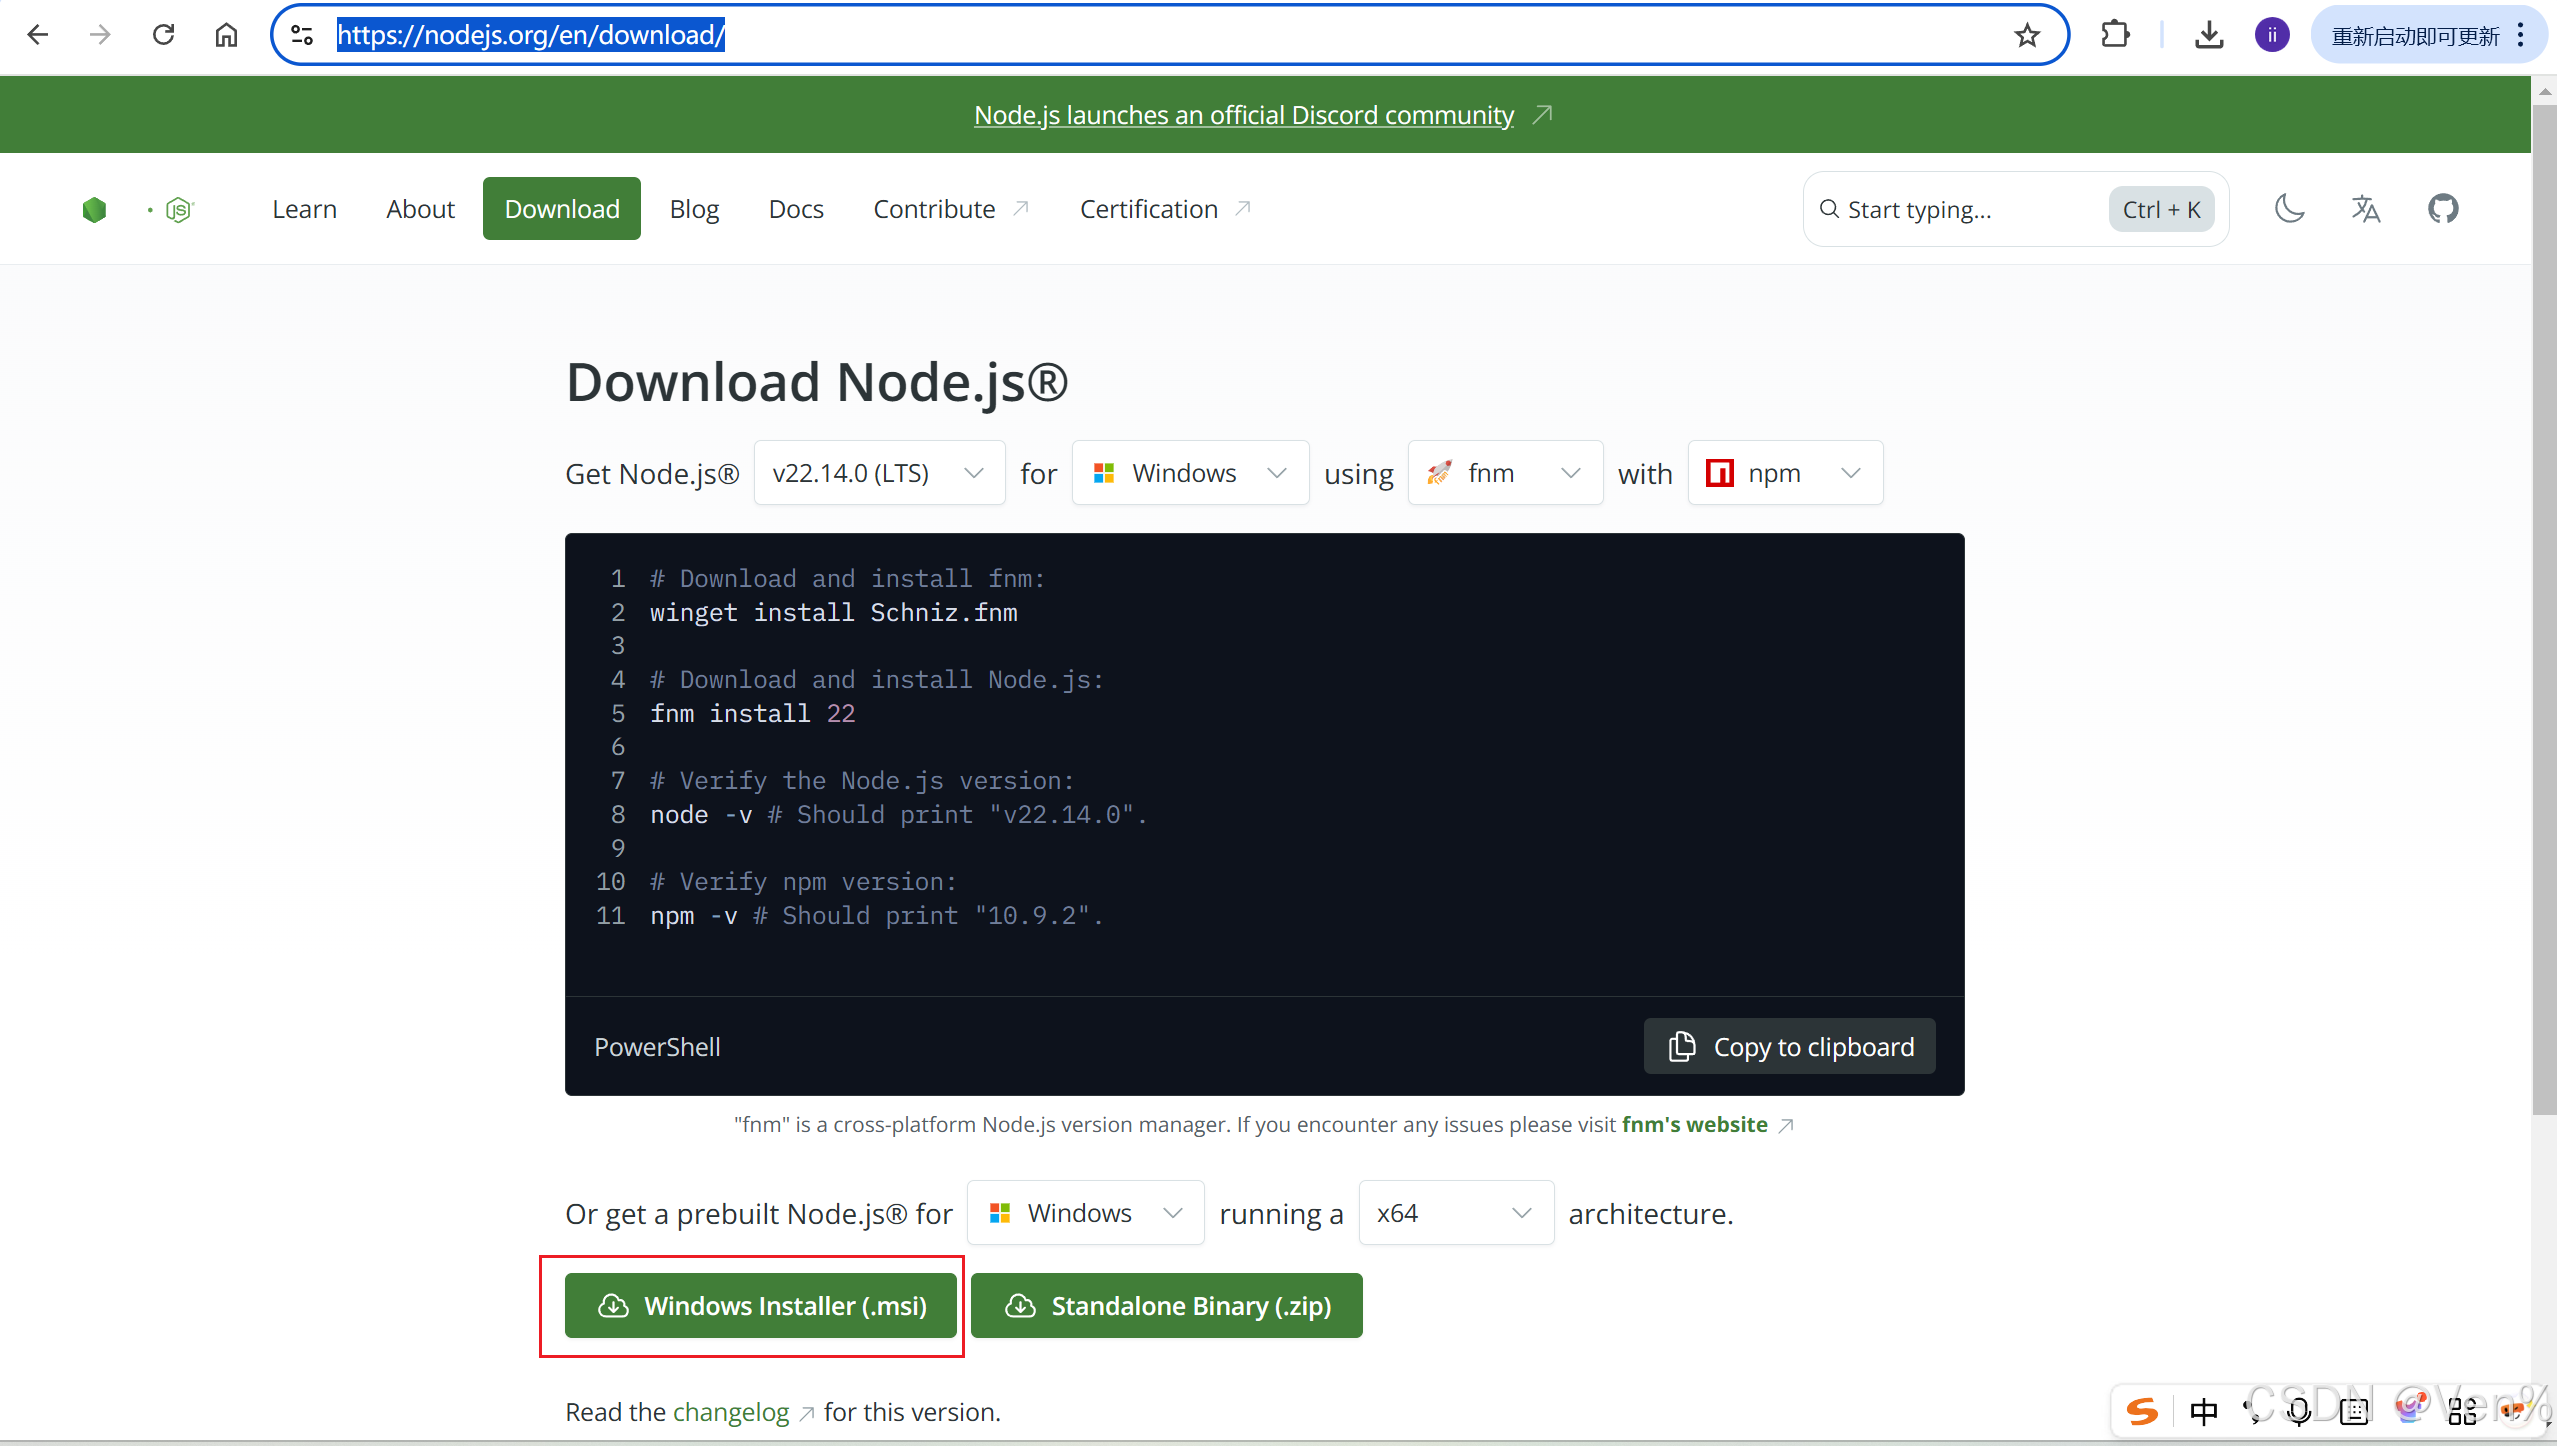The image size is (2557, 1446).
Task: Open browser extensions puzzle icon
Action: (2115, 36)
